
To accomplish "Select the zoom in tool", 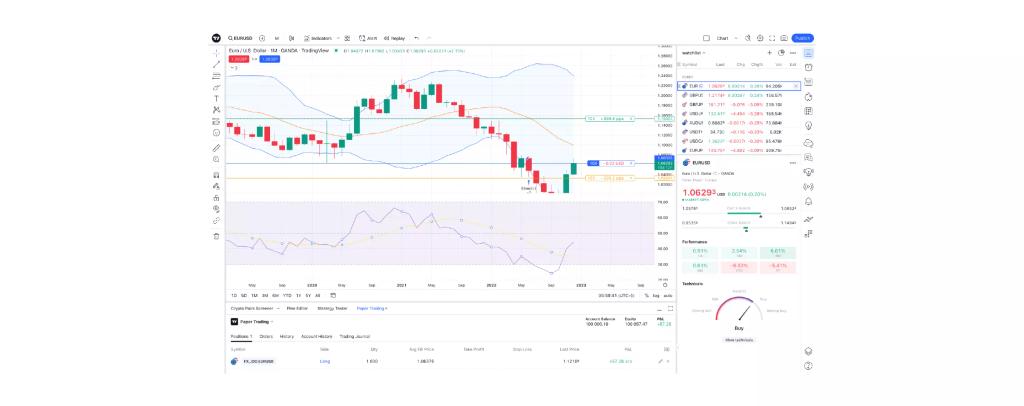I will click(x=216, y=159).
